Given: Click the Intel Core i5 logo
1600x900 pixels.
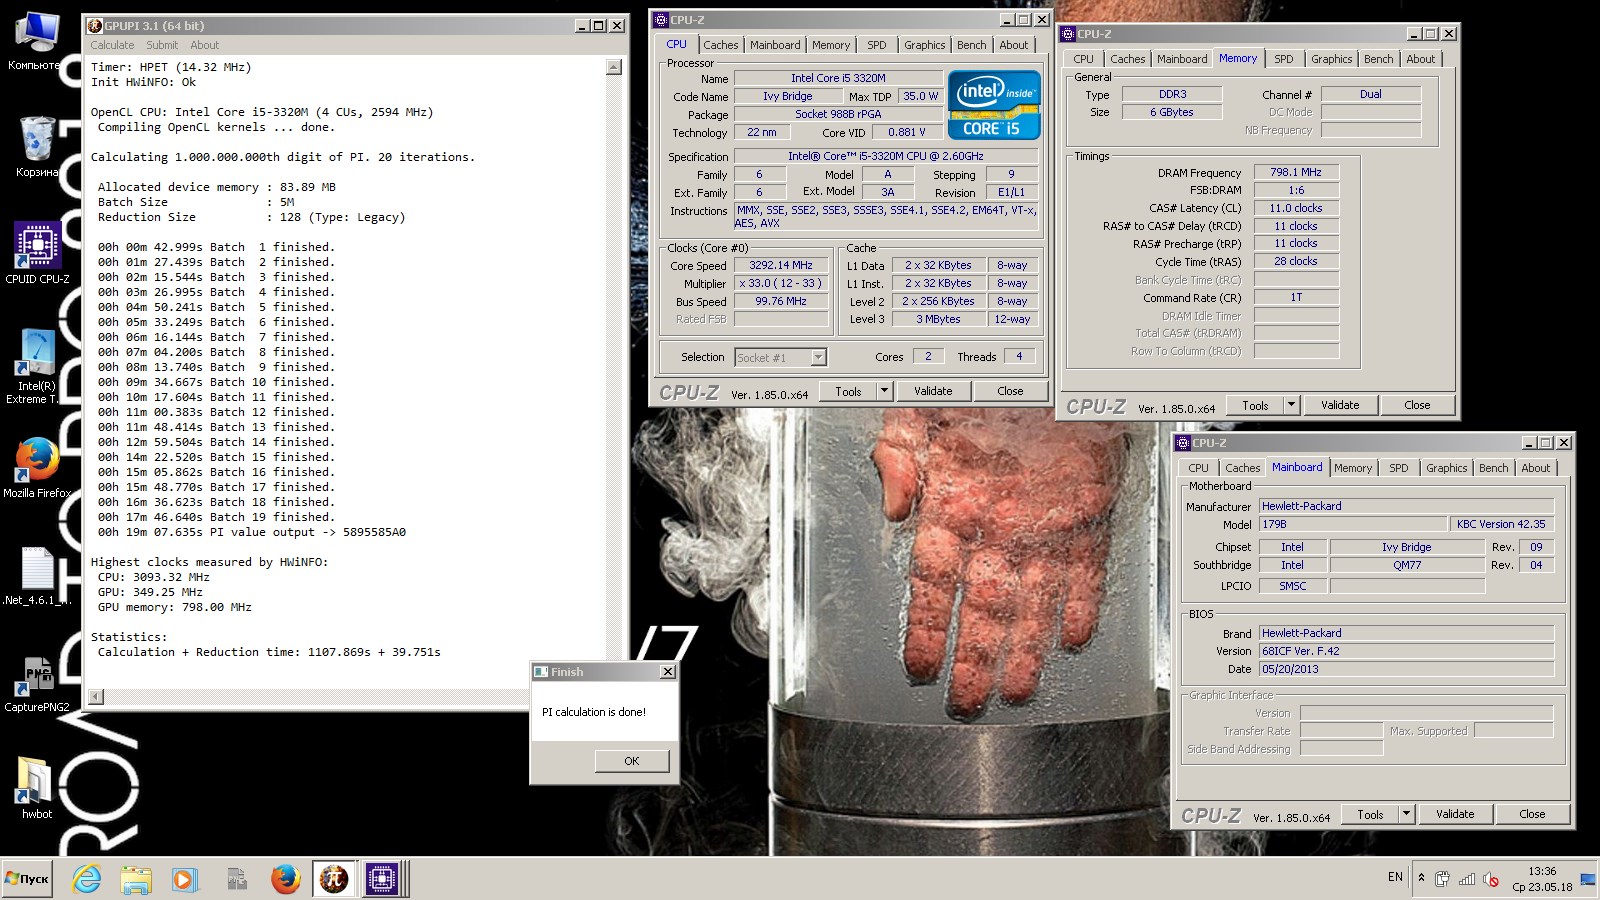Looking at the screenshot, I should [x=994, y=105].
